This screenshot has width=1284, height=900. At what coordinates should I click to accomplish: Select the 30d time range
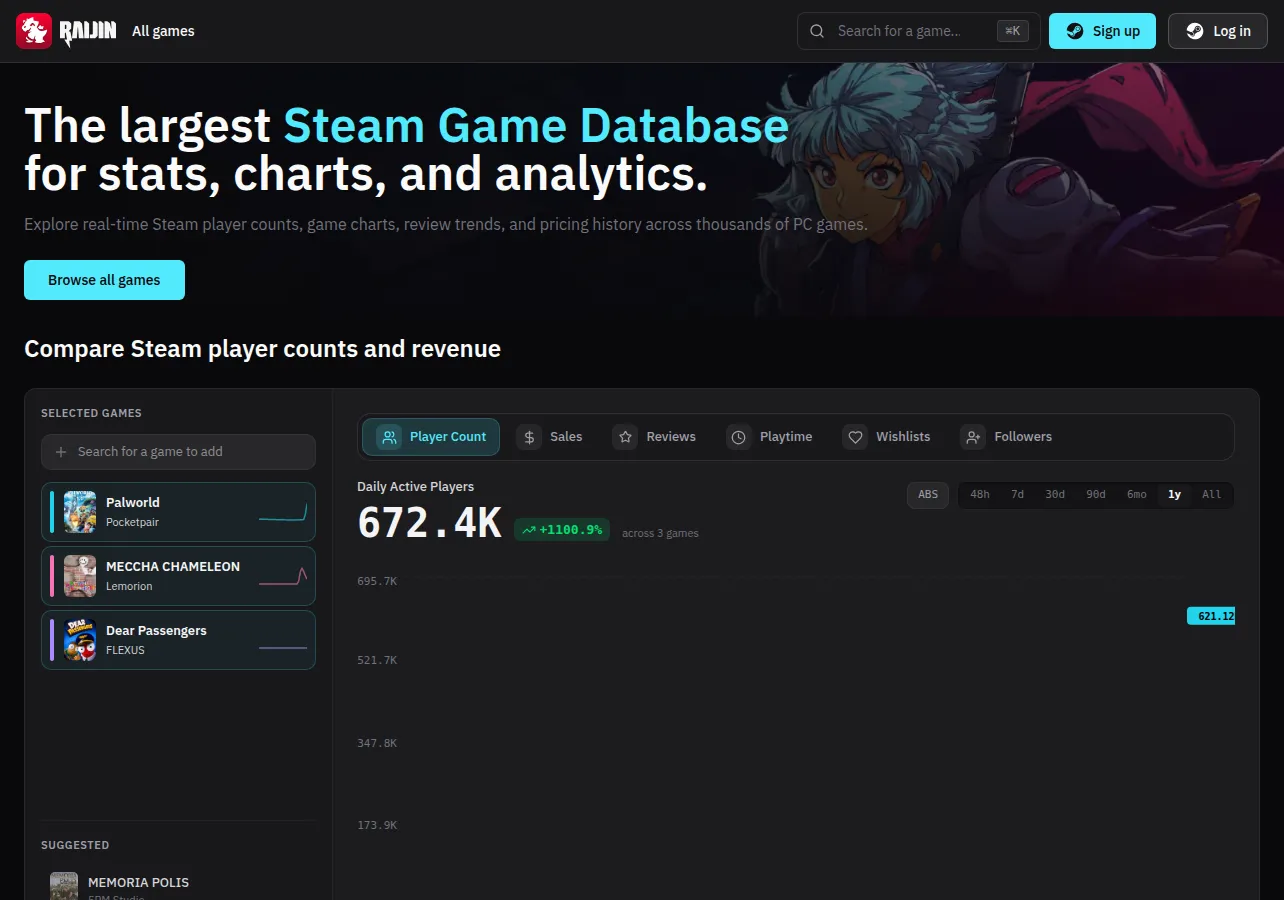pos(1055,495)
